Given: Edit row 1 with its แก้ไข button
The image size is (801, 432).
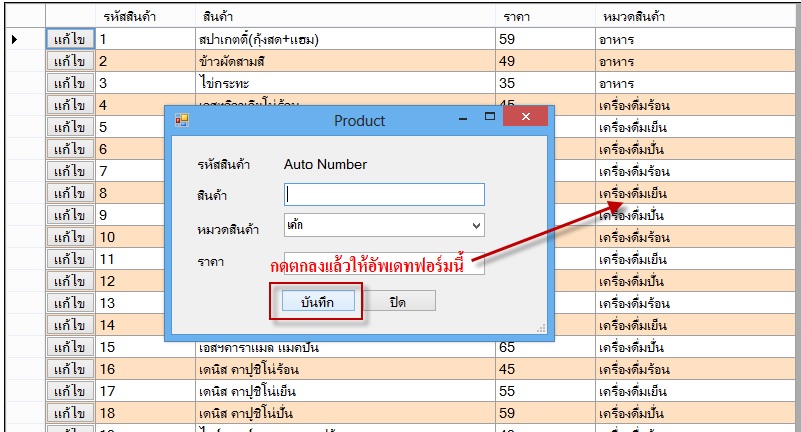Looking at the screenshot, I should [x=70, y=39].
